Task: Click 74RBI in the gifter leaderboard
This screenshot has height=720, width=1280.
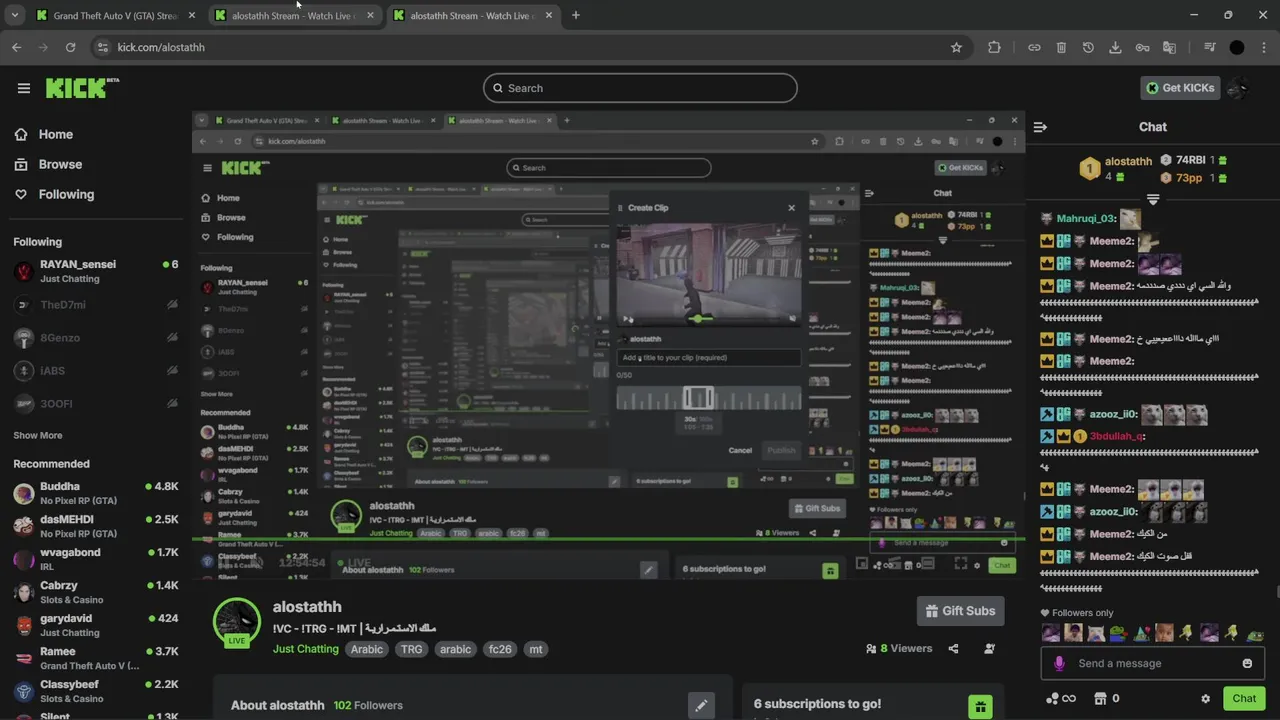Action: [x=1190, y=160]
